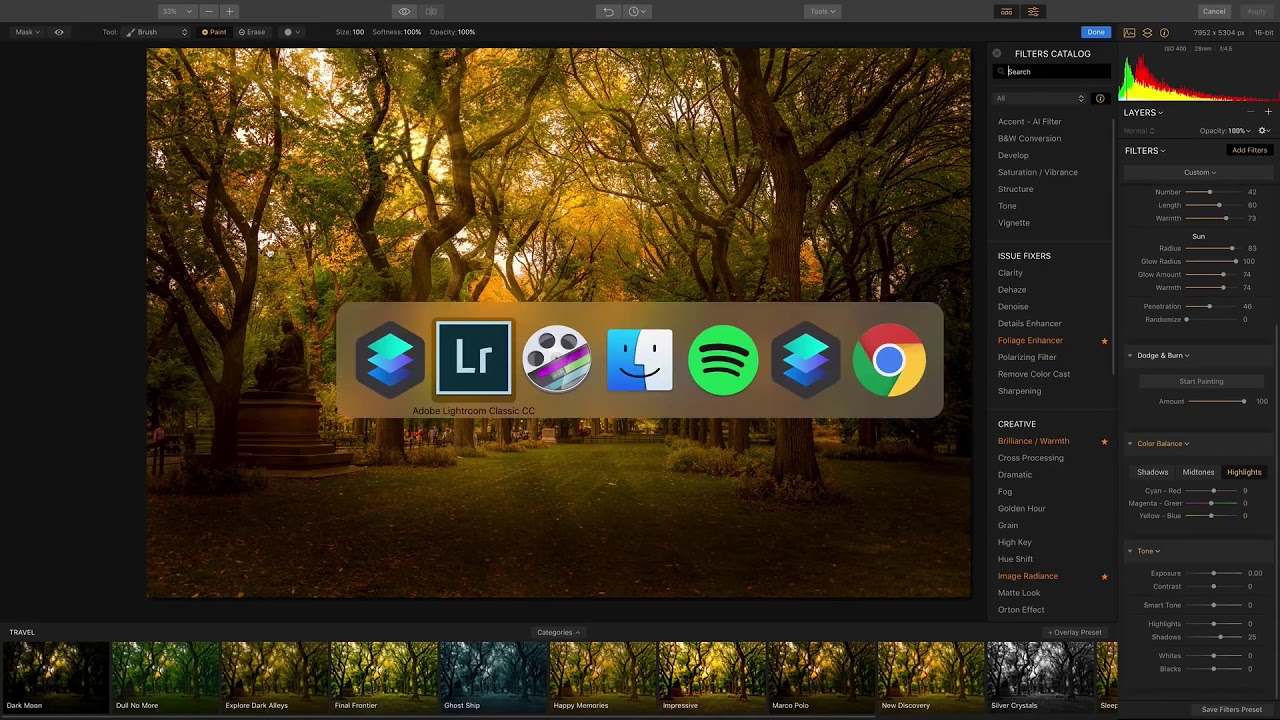The height and width of the screenshot is (720, 1280).
Task: Click Start Painting in Dodge & Burn
Action: pyautogui.click(x=1201, y=381)
